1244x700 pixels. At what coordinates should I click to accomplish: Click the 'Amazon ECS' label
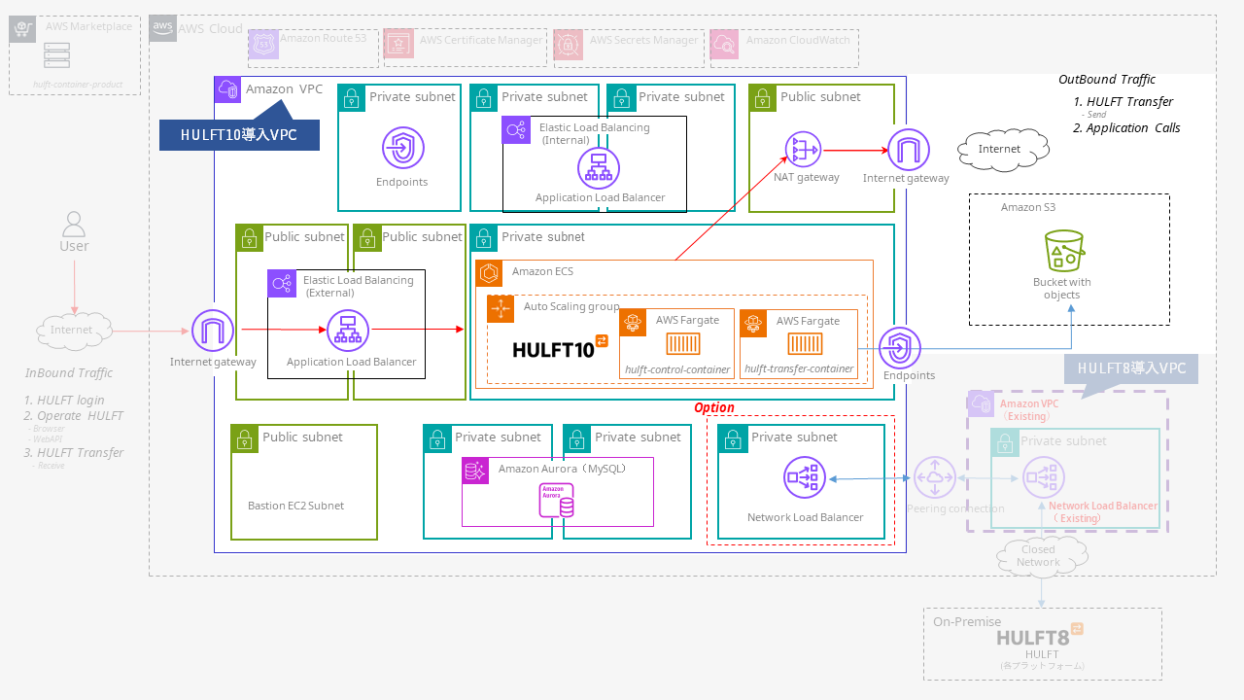pyautogui.click(x=542, y=272)
